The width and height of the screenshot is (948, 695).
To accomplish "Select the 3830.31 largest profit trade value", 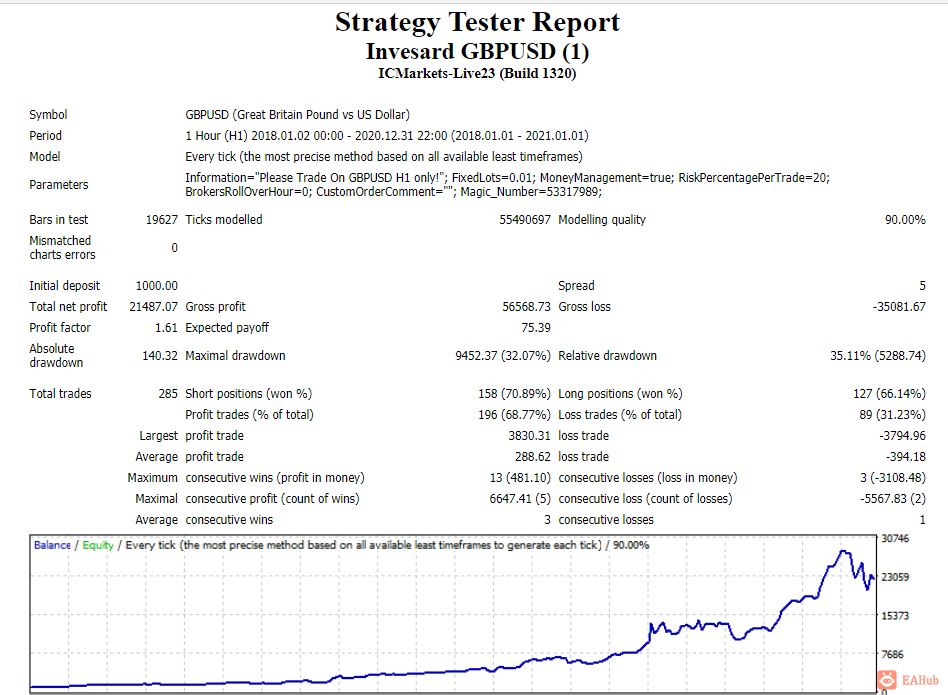I will (530, 436).
